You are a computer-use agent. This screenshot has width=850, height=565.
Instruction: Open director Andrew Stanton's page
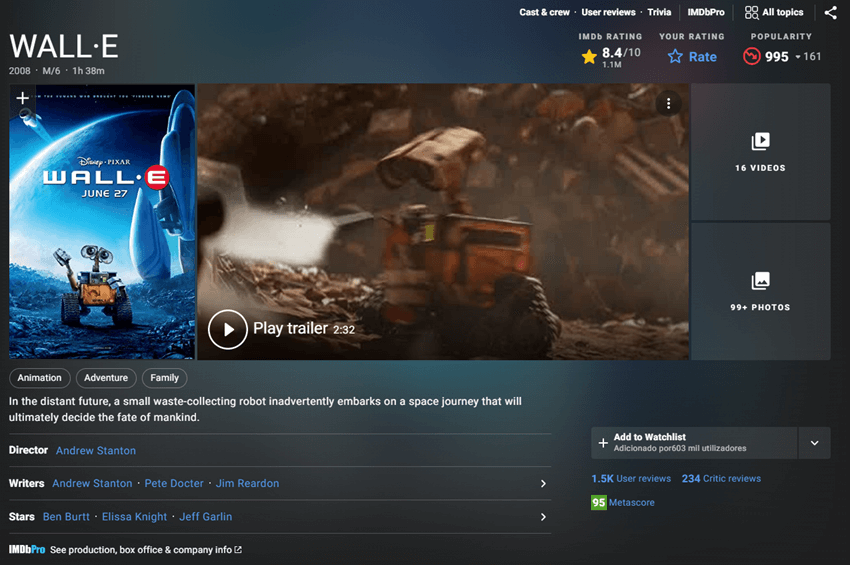pos(96,451)
